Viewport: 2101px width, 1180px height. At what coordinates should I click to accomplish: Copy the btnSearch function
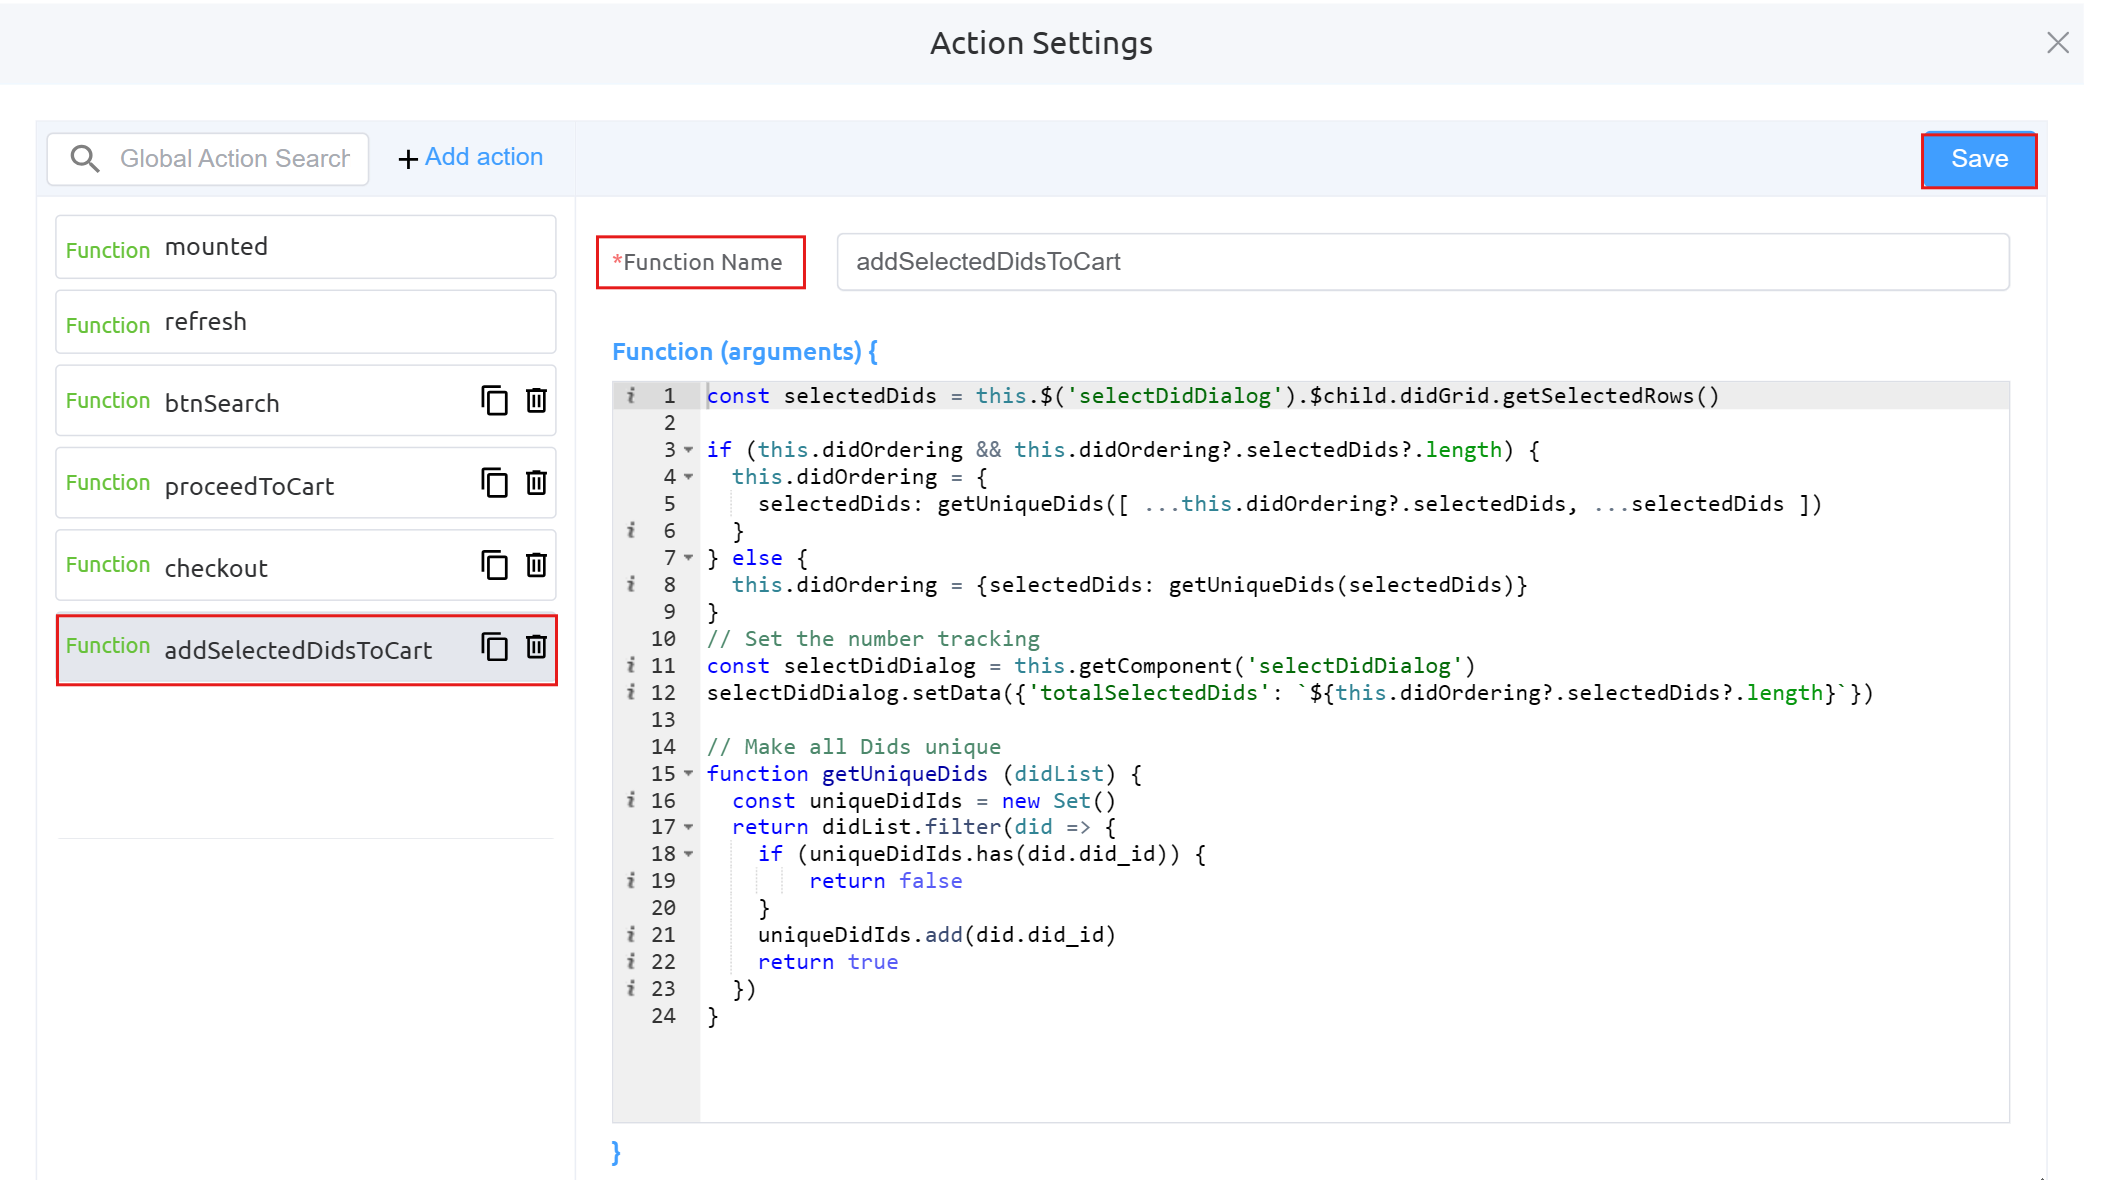point(494,401)
